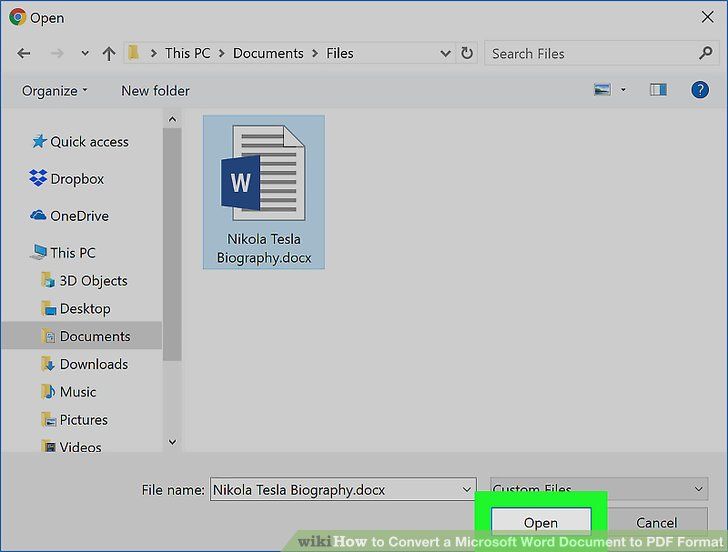Open the Pictures folder
728x552 pixels.
tap(84, 420)
